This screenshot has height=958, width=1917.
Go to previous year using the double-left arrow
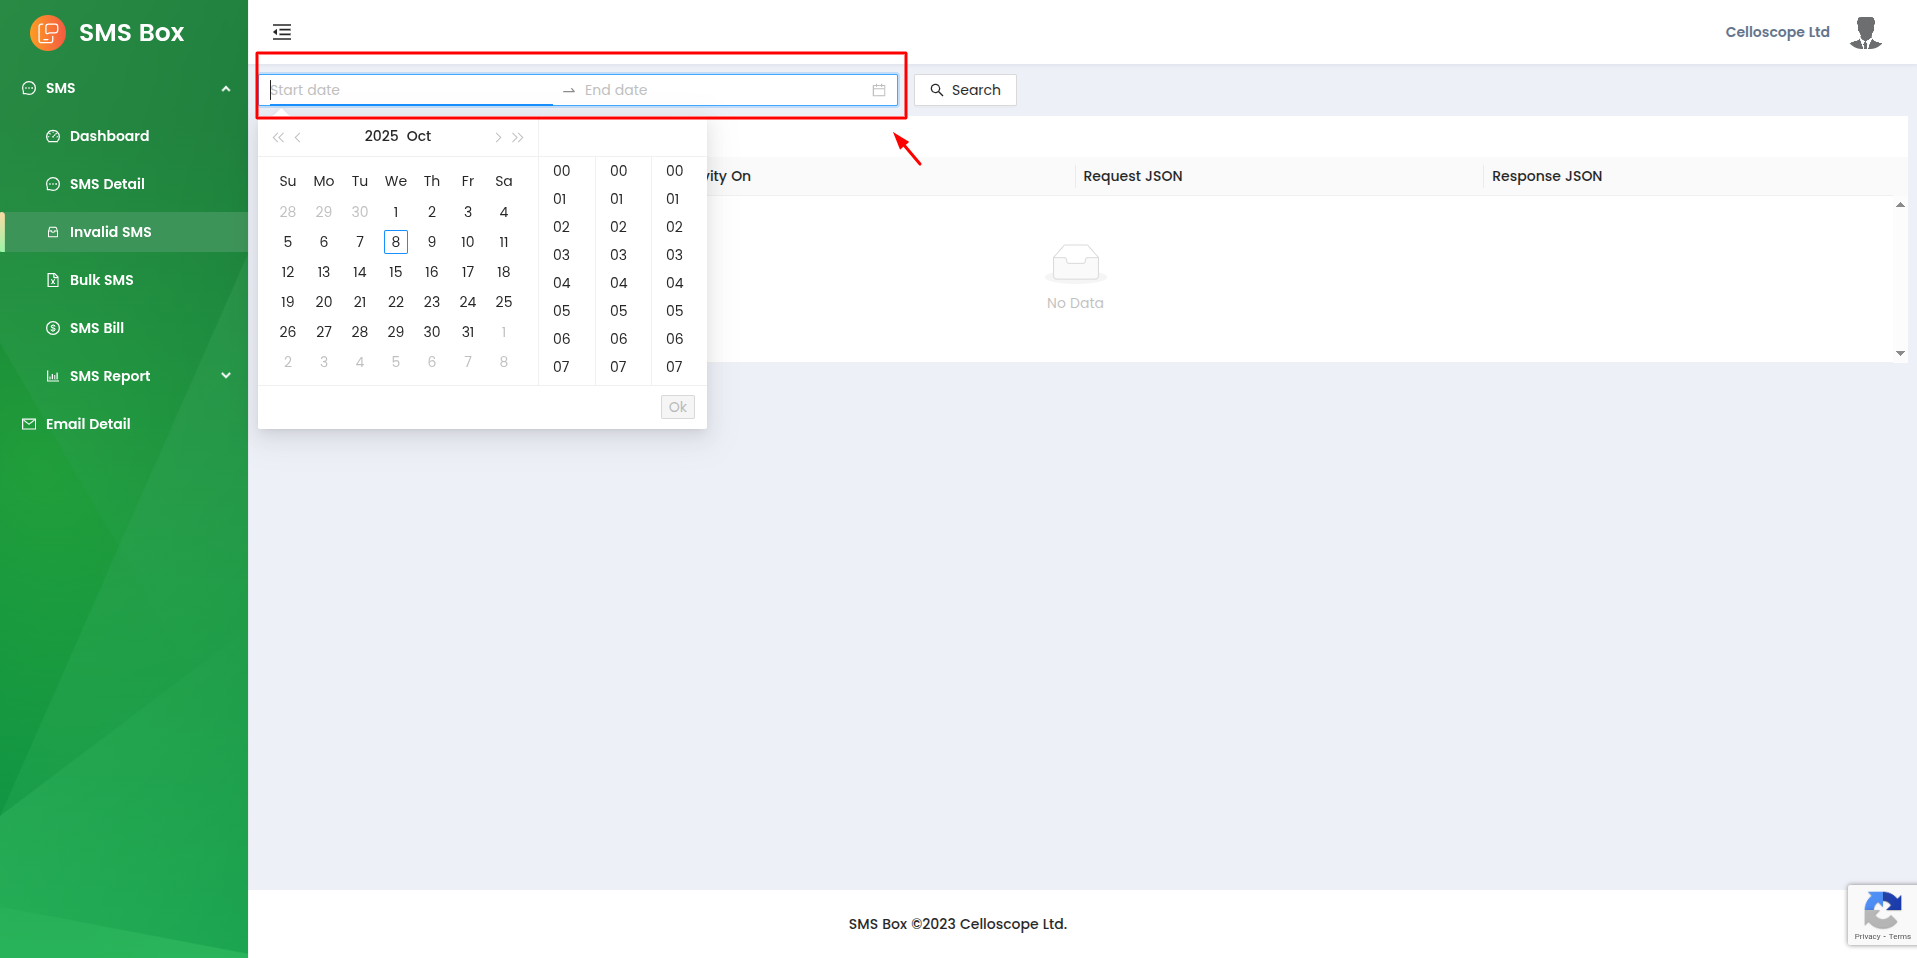[278, 137]
